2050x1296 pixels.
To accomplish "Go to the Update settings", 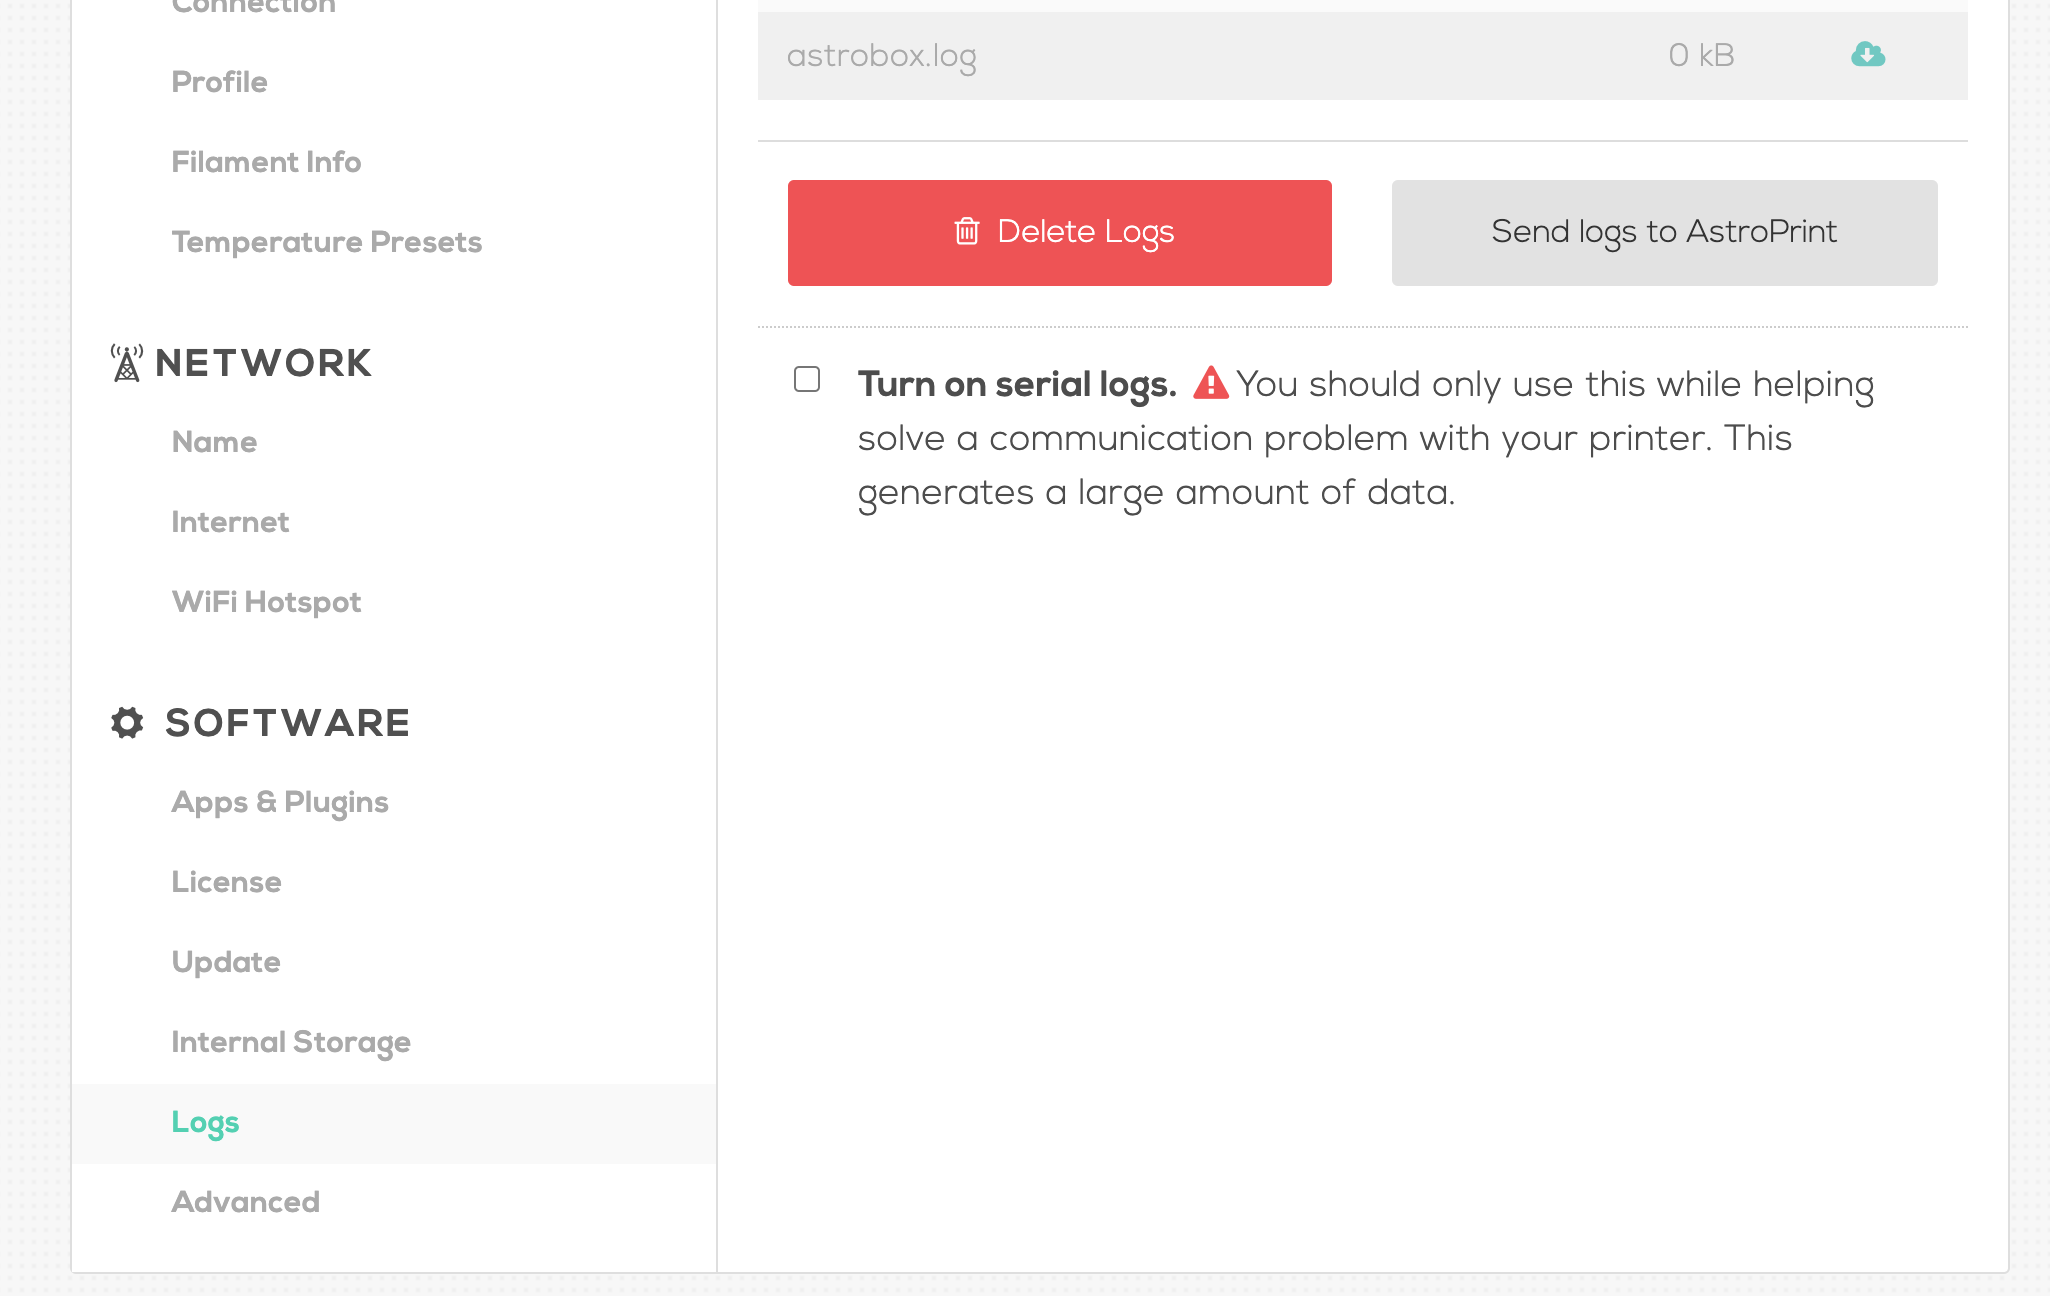I will pyautogui.click(x=226, y=962).
